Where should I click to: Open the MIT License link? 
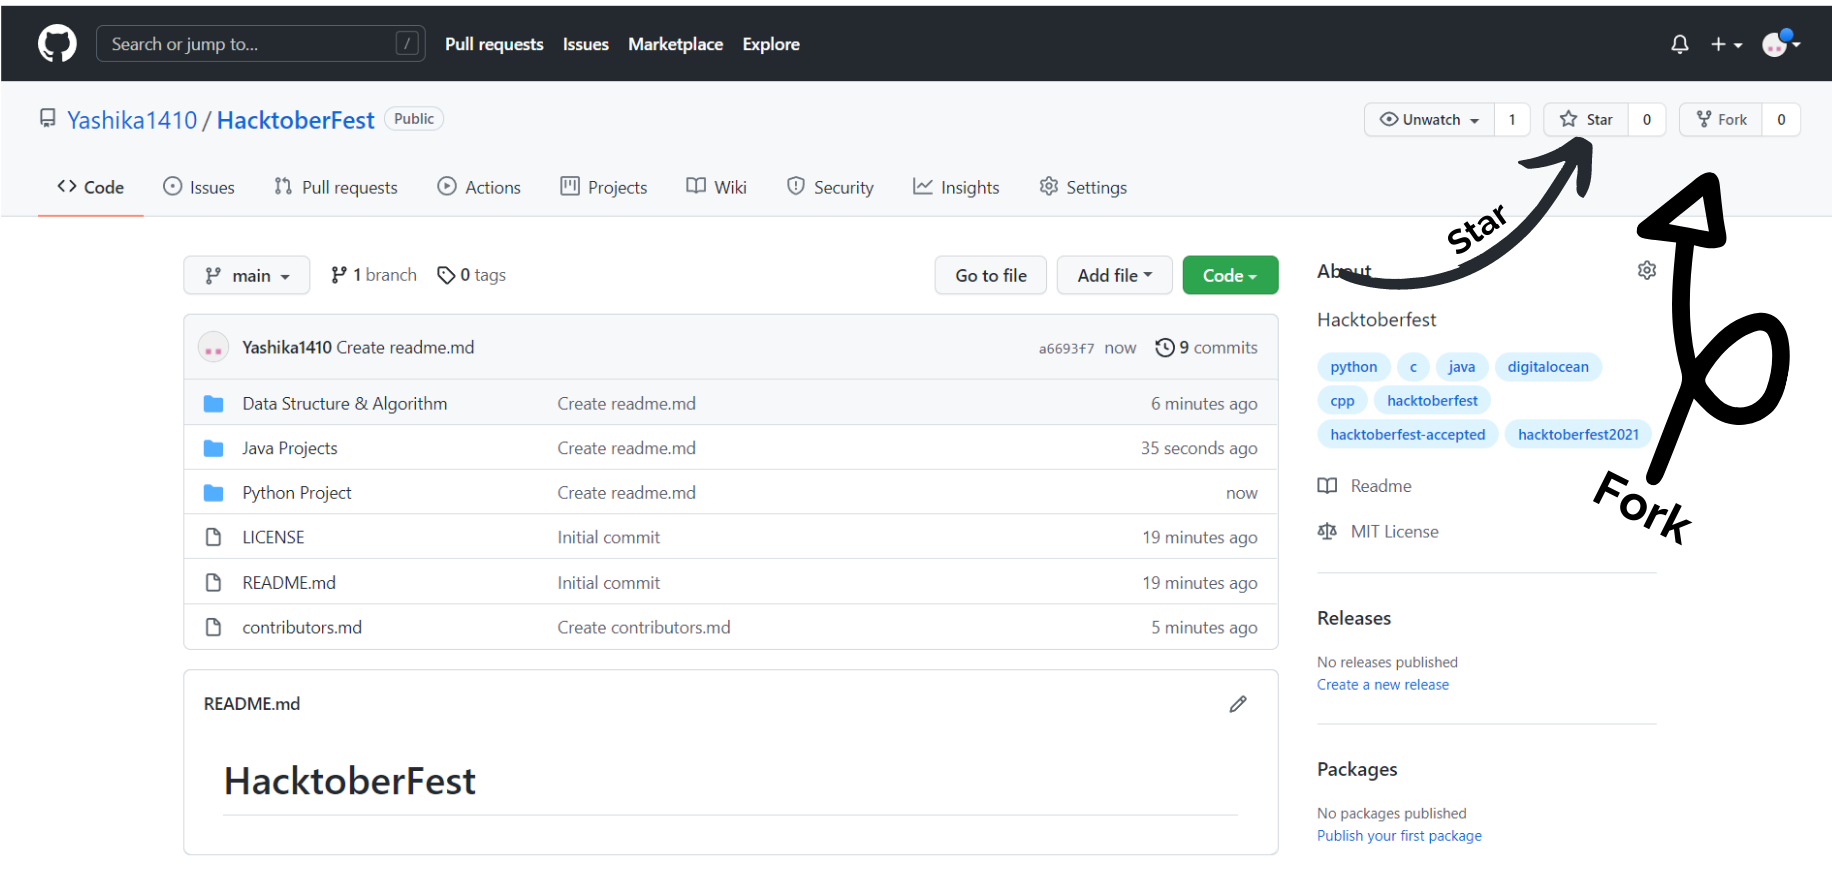[x=1379, y=532]
